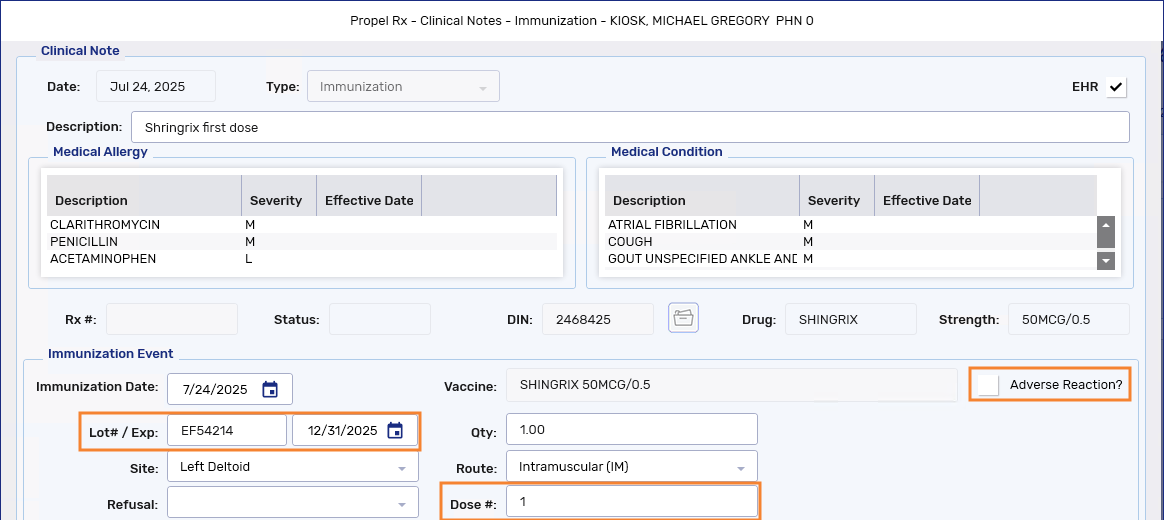1165x520 pixels.
Task: Click the Dose # input field
Action: 631,502
